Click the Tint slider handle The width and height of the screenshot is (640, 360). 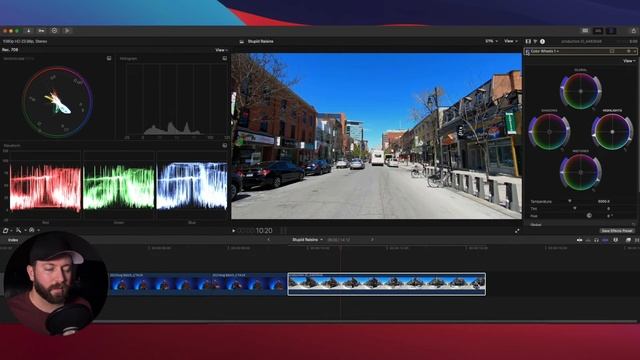pos(575,208)
